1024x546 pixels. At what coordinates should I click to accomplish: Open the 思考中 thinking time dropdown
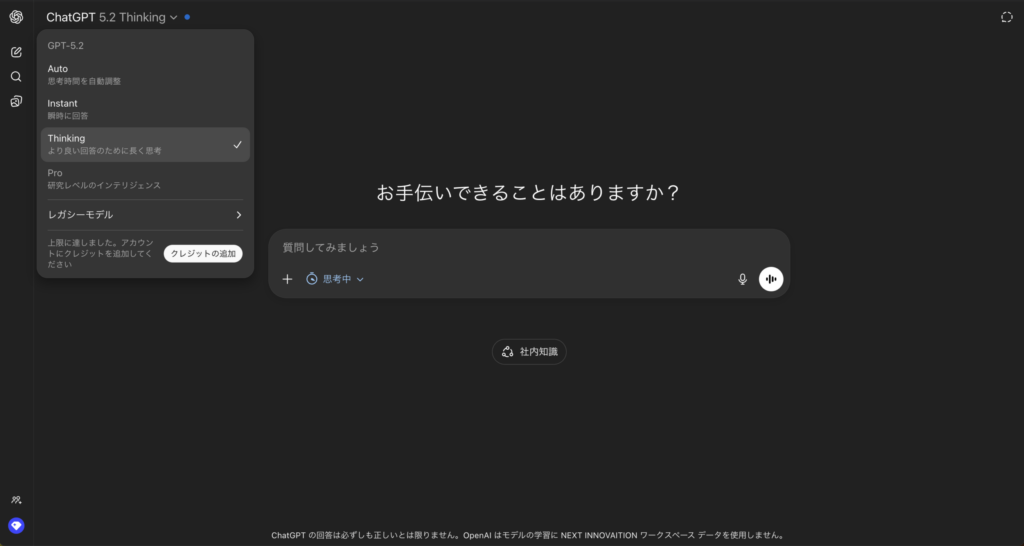click(336, 279)
